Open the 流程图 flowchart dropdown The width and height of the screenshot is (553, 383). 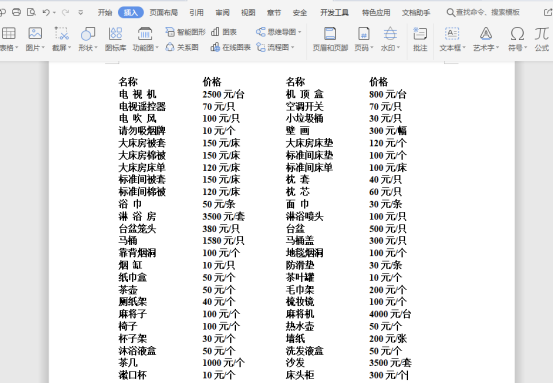coord(275,47)
